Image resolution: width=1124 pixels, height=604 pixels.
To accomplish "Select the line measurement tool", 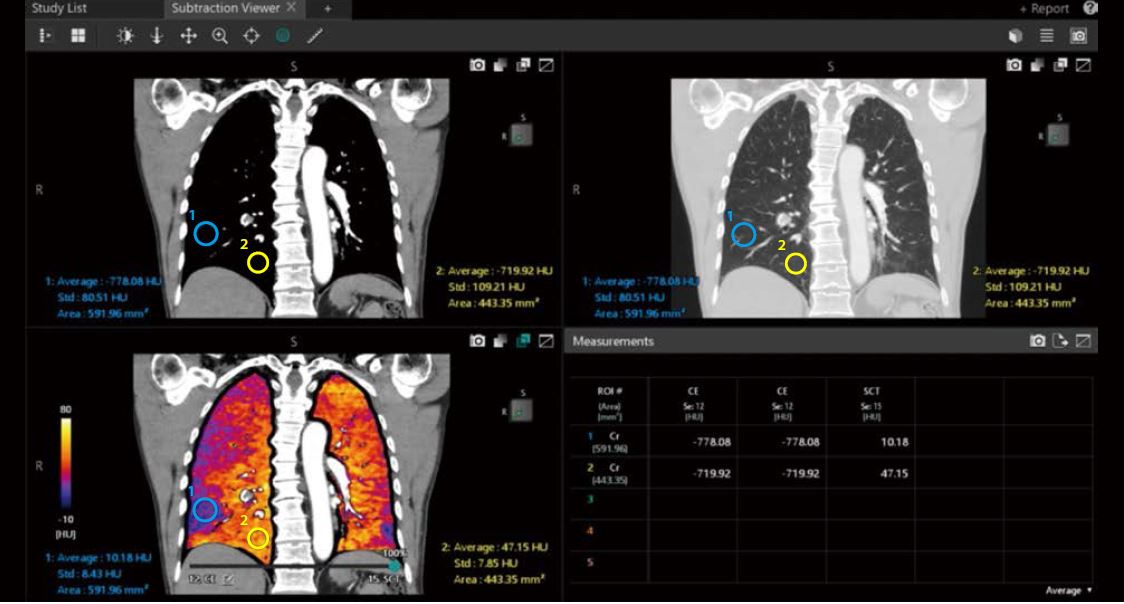I will tap(314, 36).
